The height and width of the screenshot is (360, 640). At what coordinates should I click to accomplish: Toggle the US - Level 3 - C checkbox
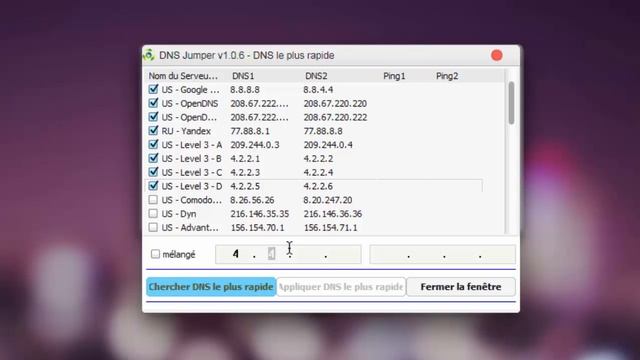153,172
